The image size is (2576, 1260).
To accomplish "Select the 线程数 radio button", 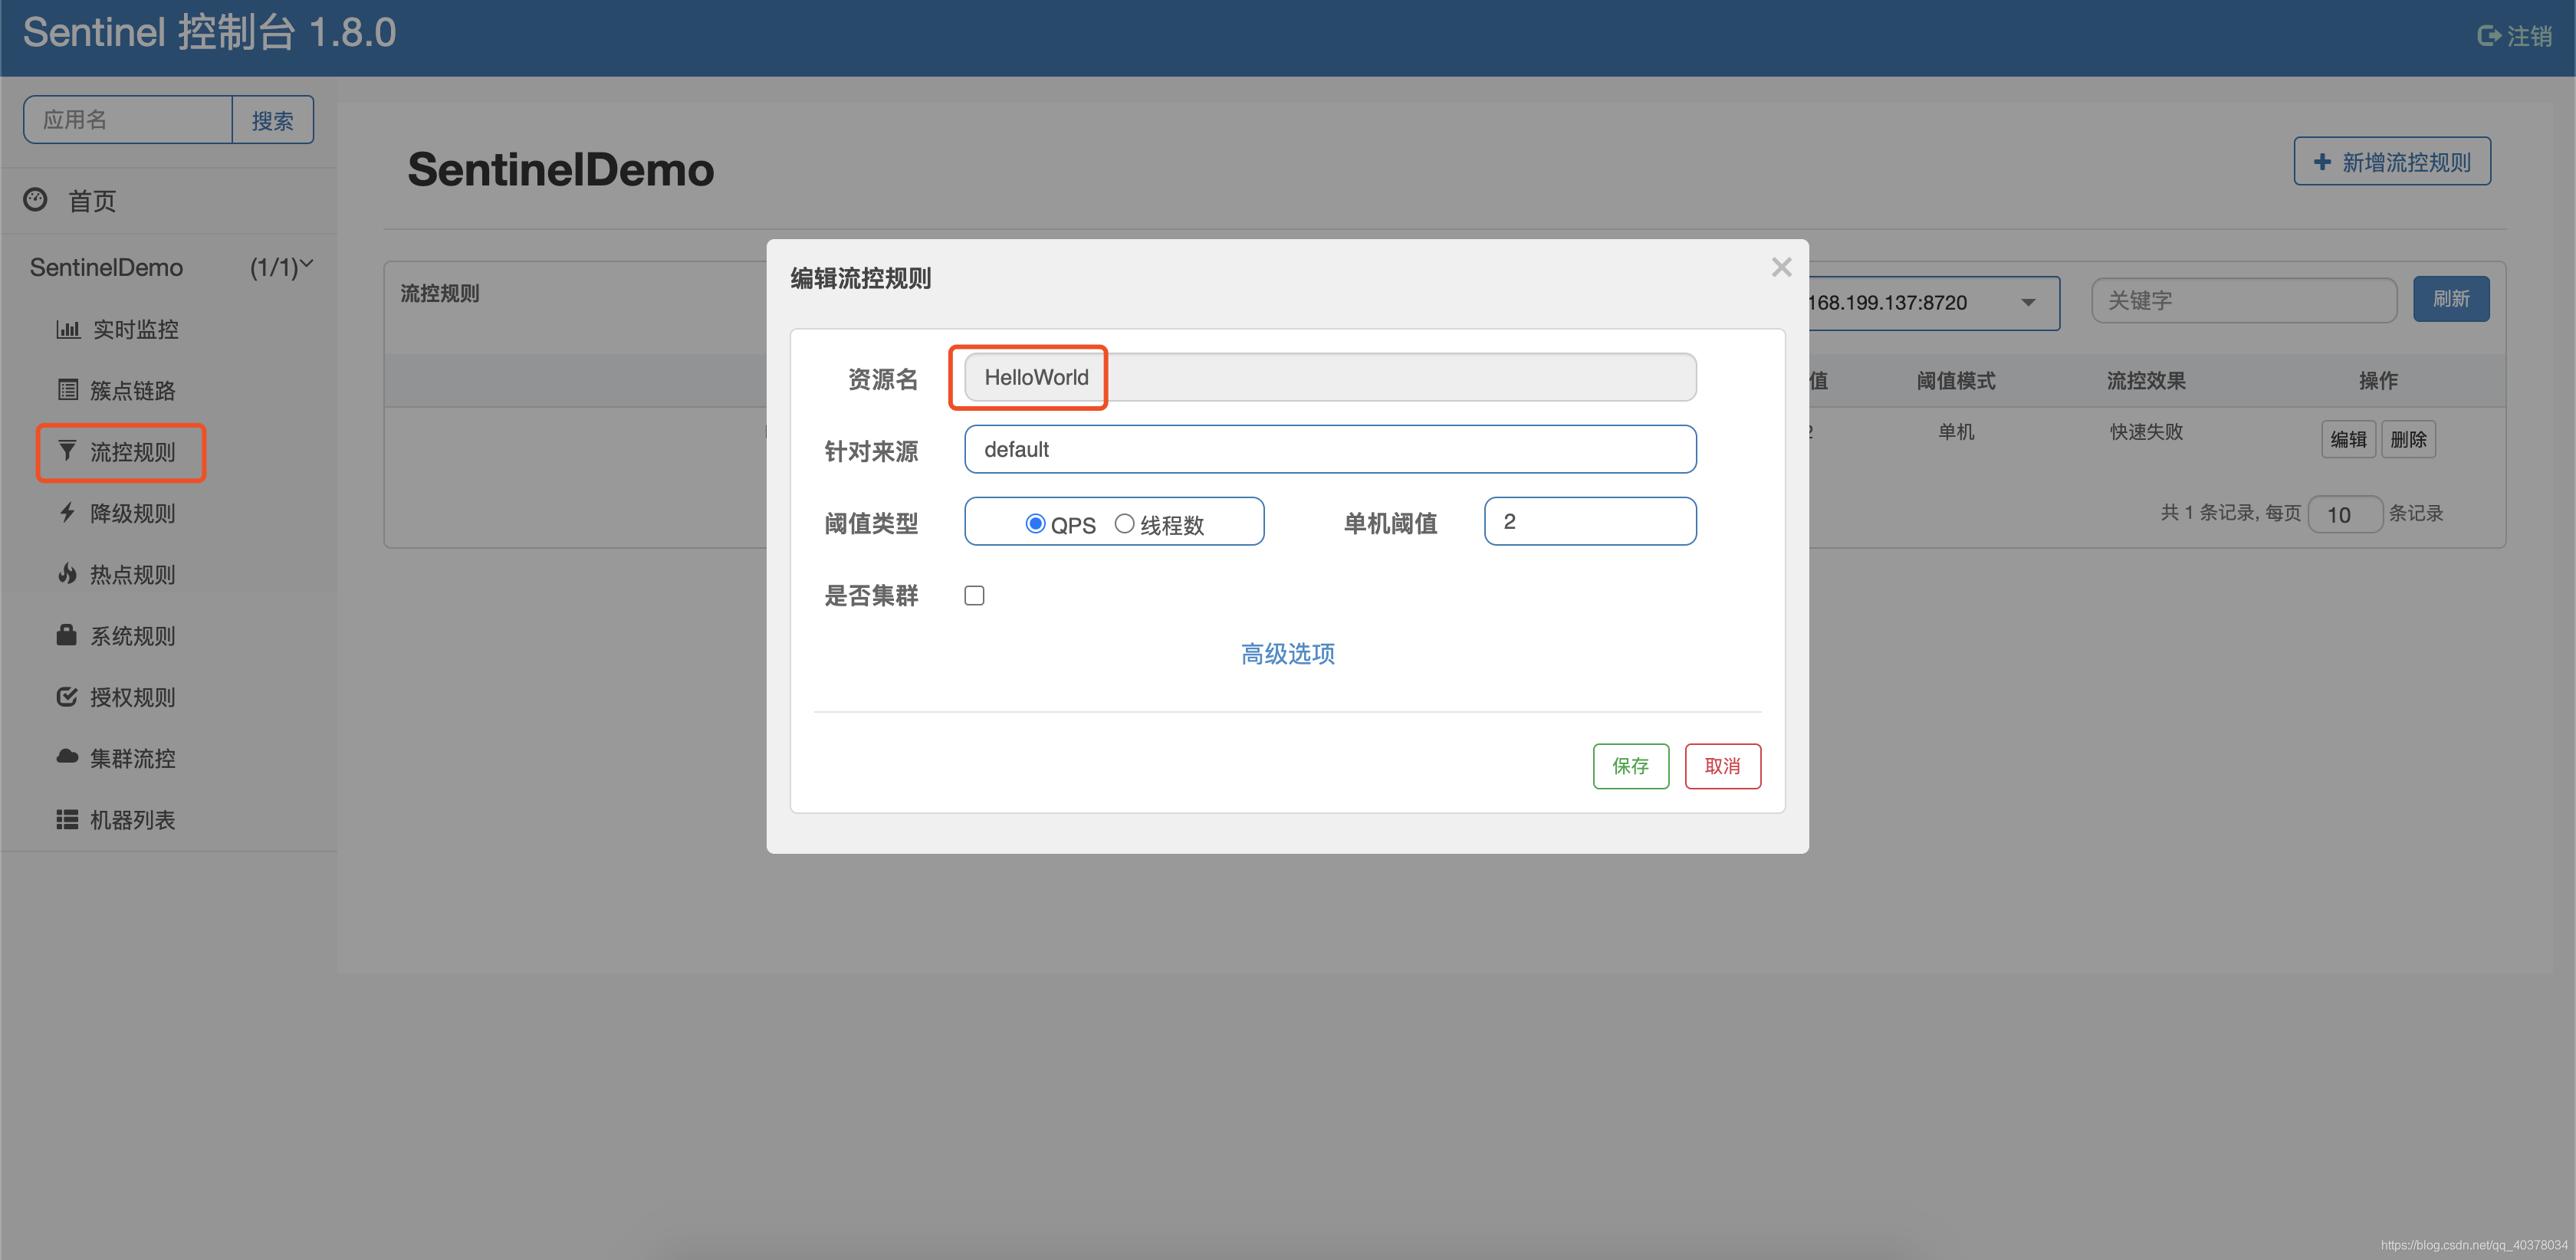I will [1124, 523].
